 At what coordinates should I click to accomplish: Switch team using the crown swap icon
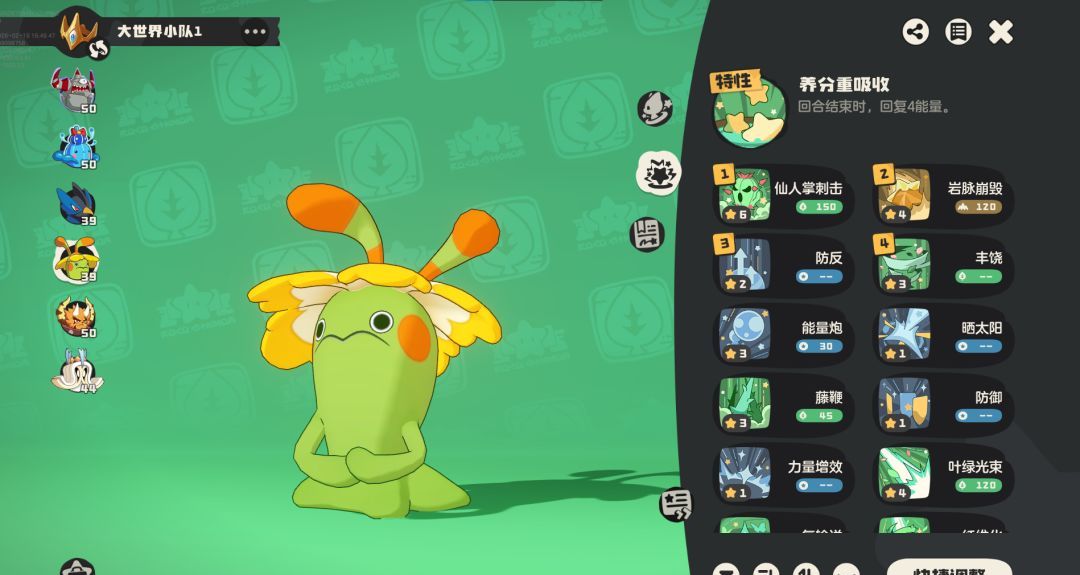point(98,47)
